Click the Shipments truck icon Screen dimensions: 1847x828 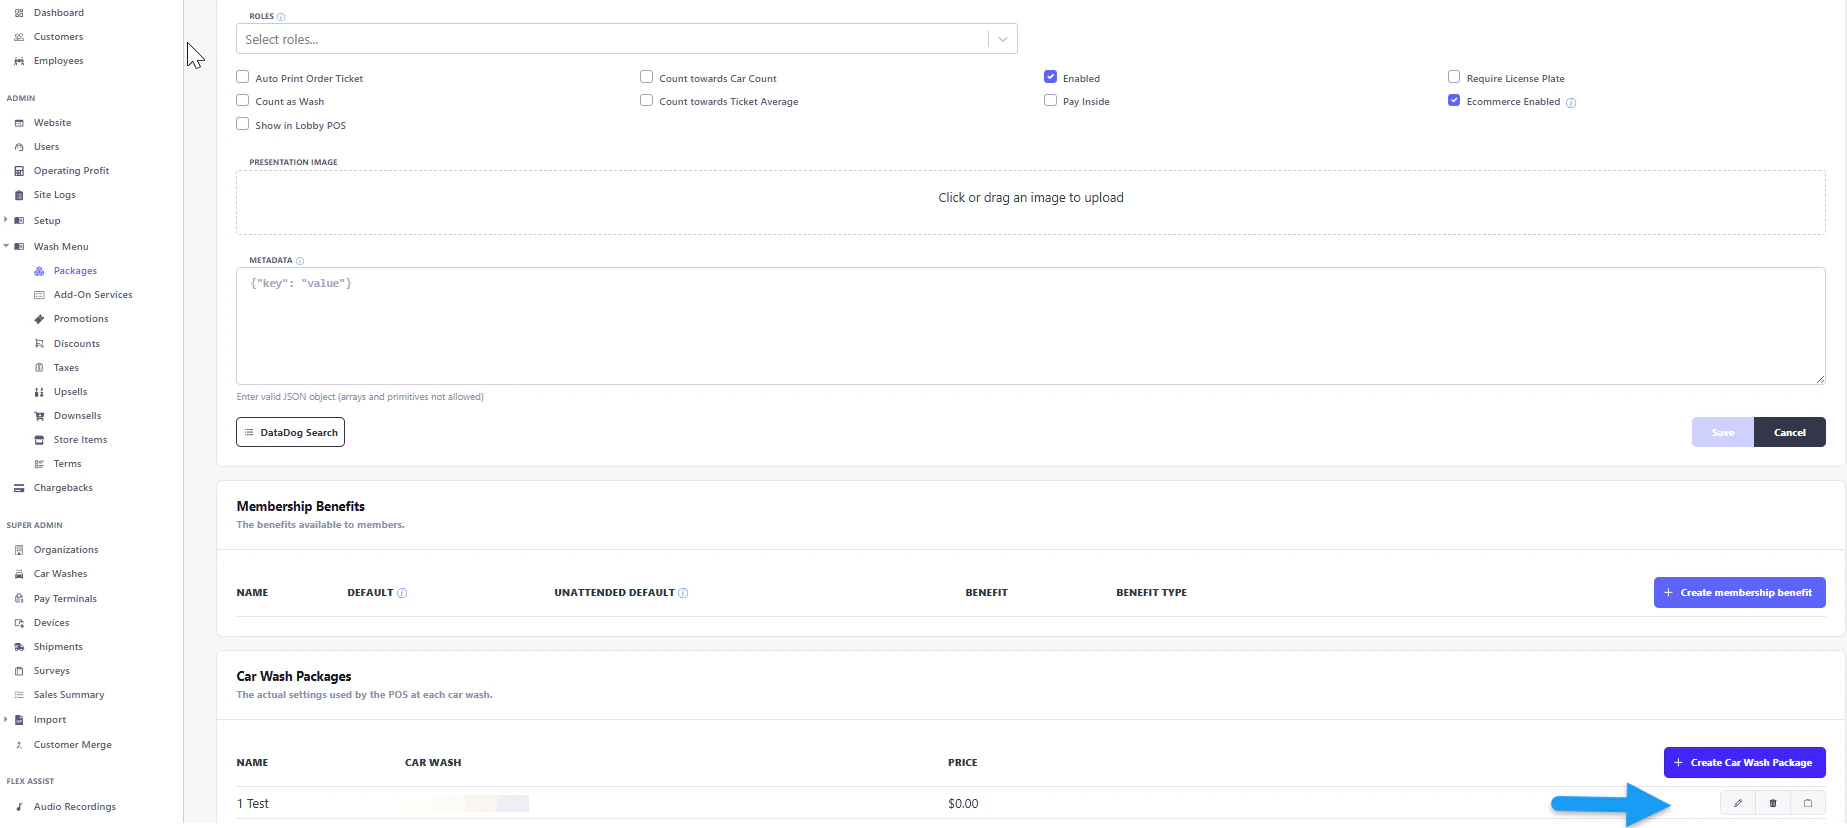[18, 647]
